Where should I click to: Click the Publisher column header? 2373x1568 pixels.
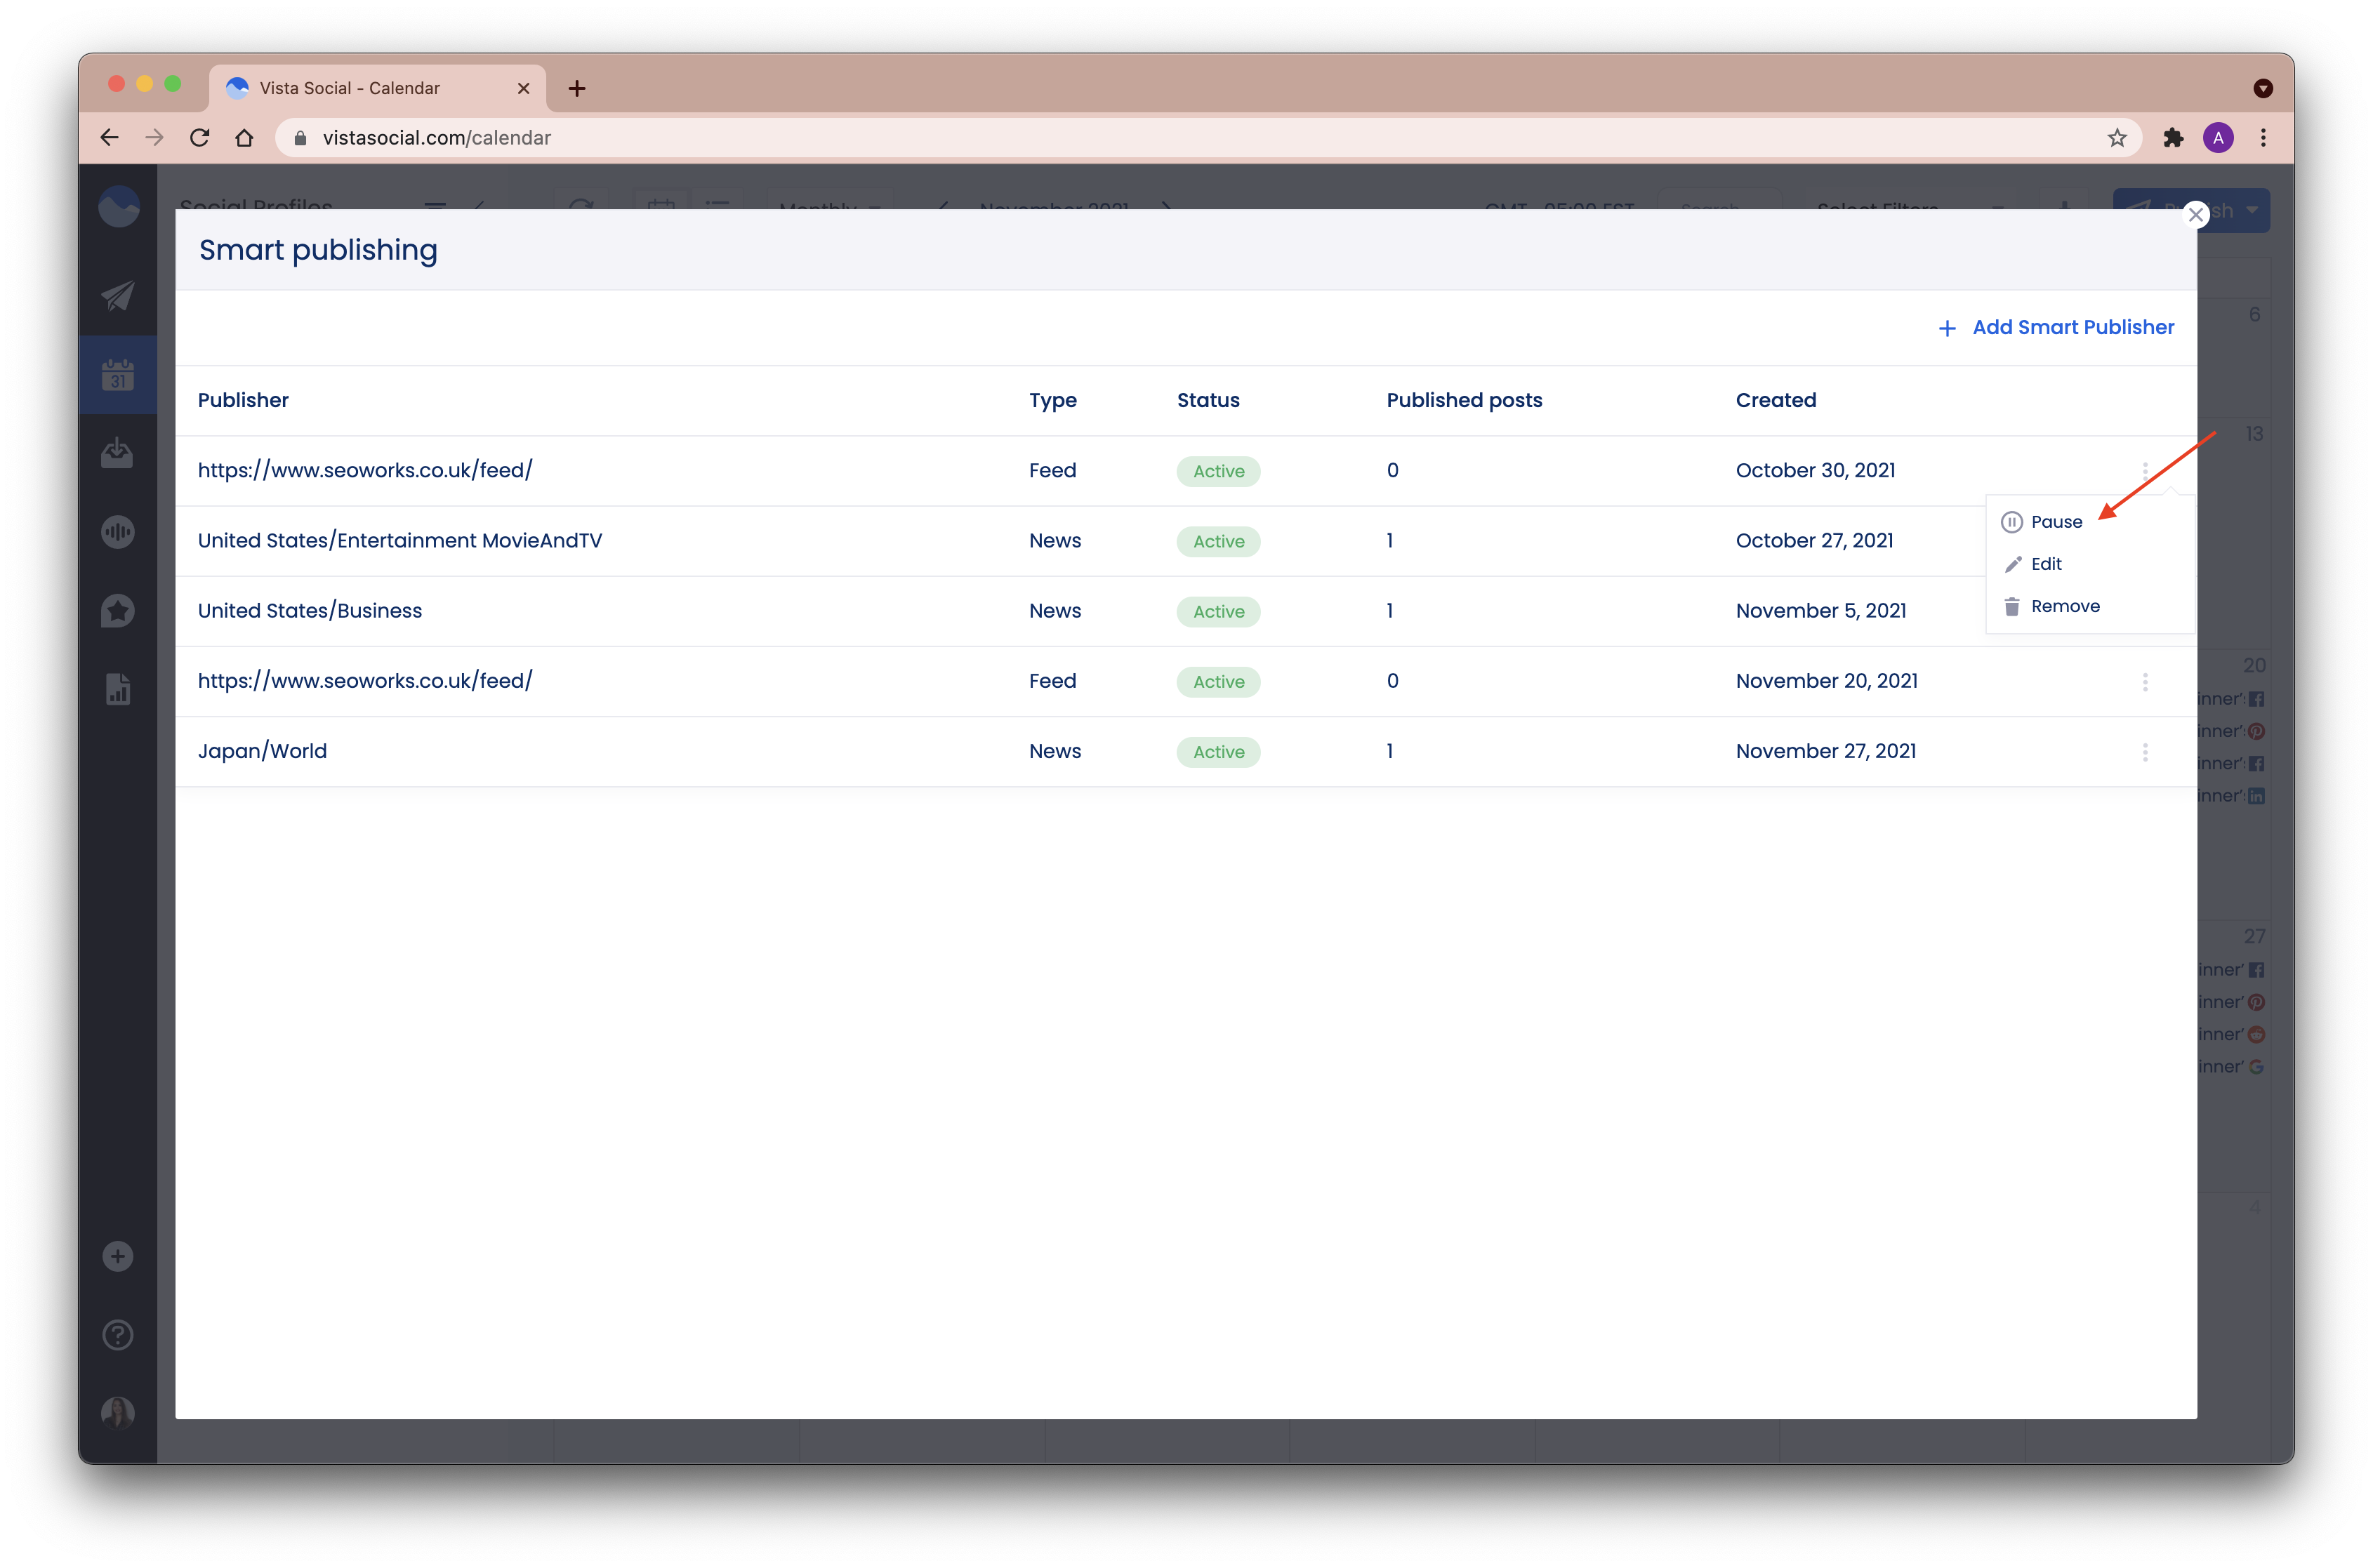coord(243,400)
